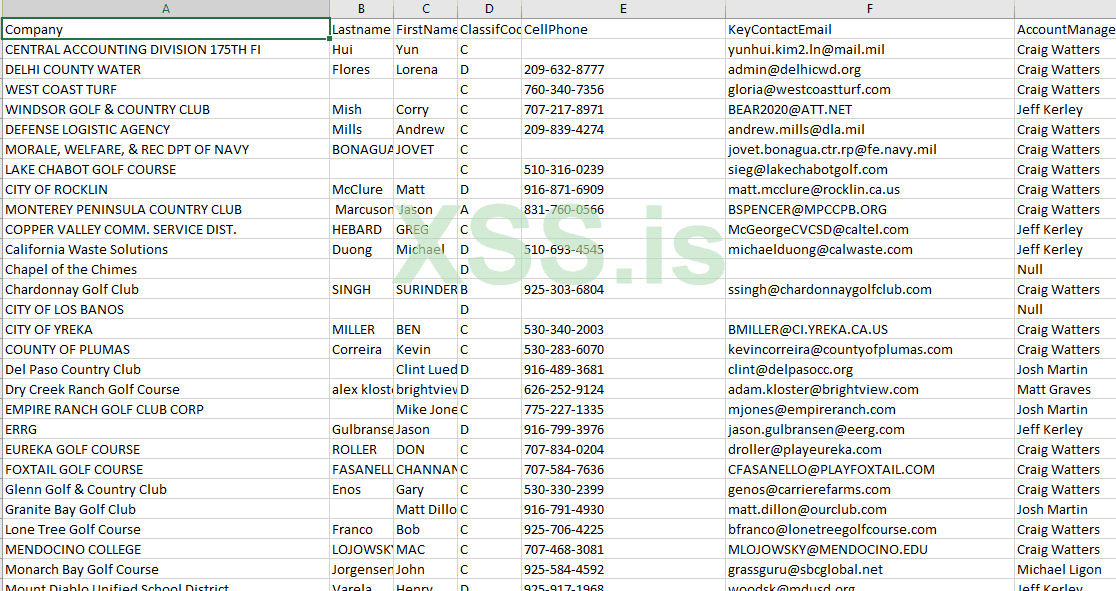Select firstname cell SURINDER
Screen dimensions: 1116x591
426,289
